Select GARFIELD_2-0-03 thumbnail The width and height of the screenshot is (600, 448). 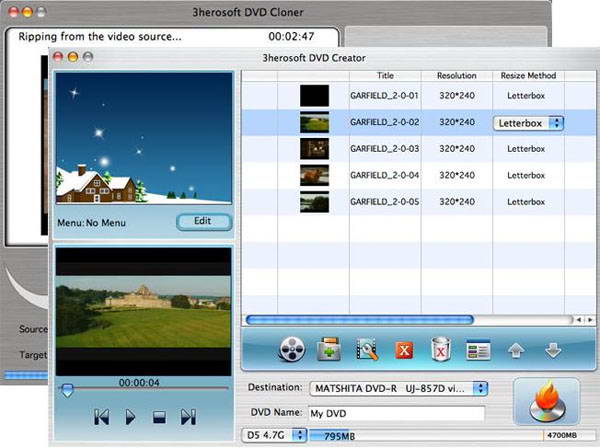314,148
